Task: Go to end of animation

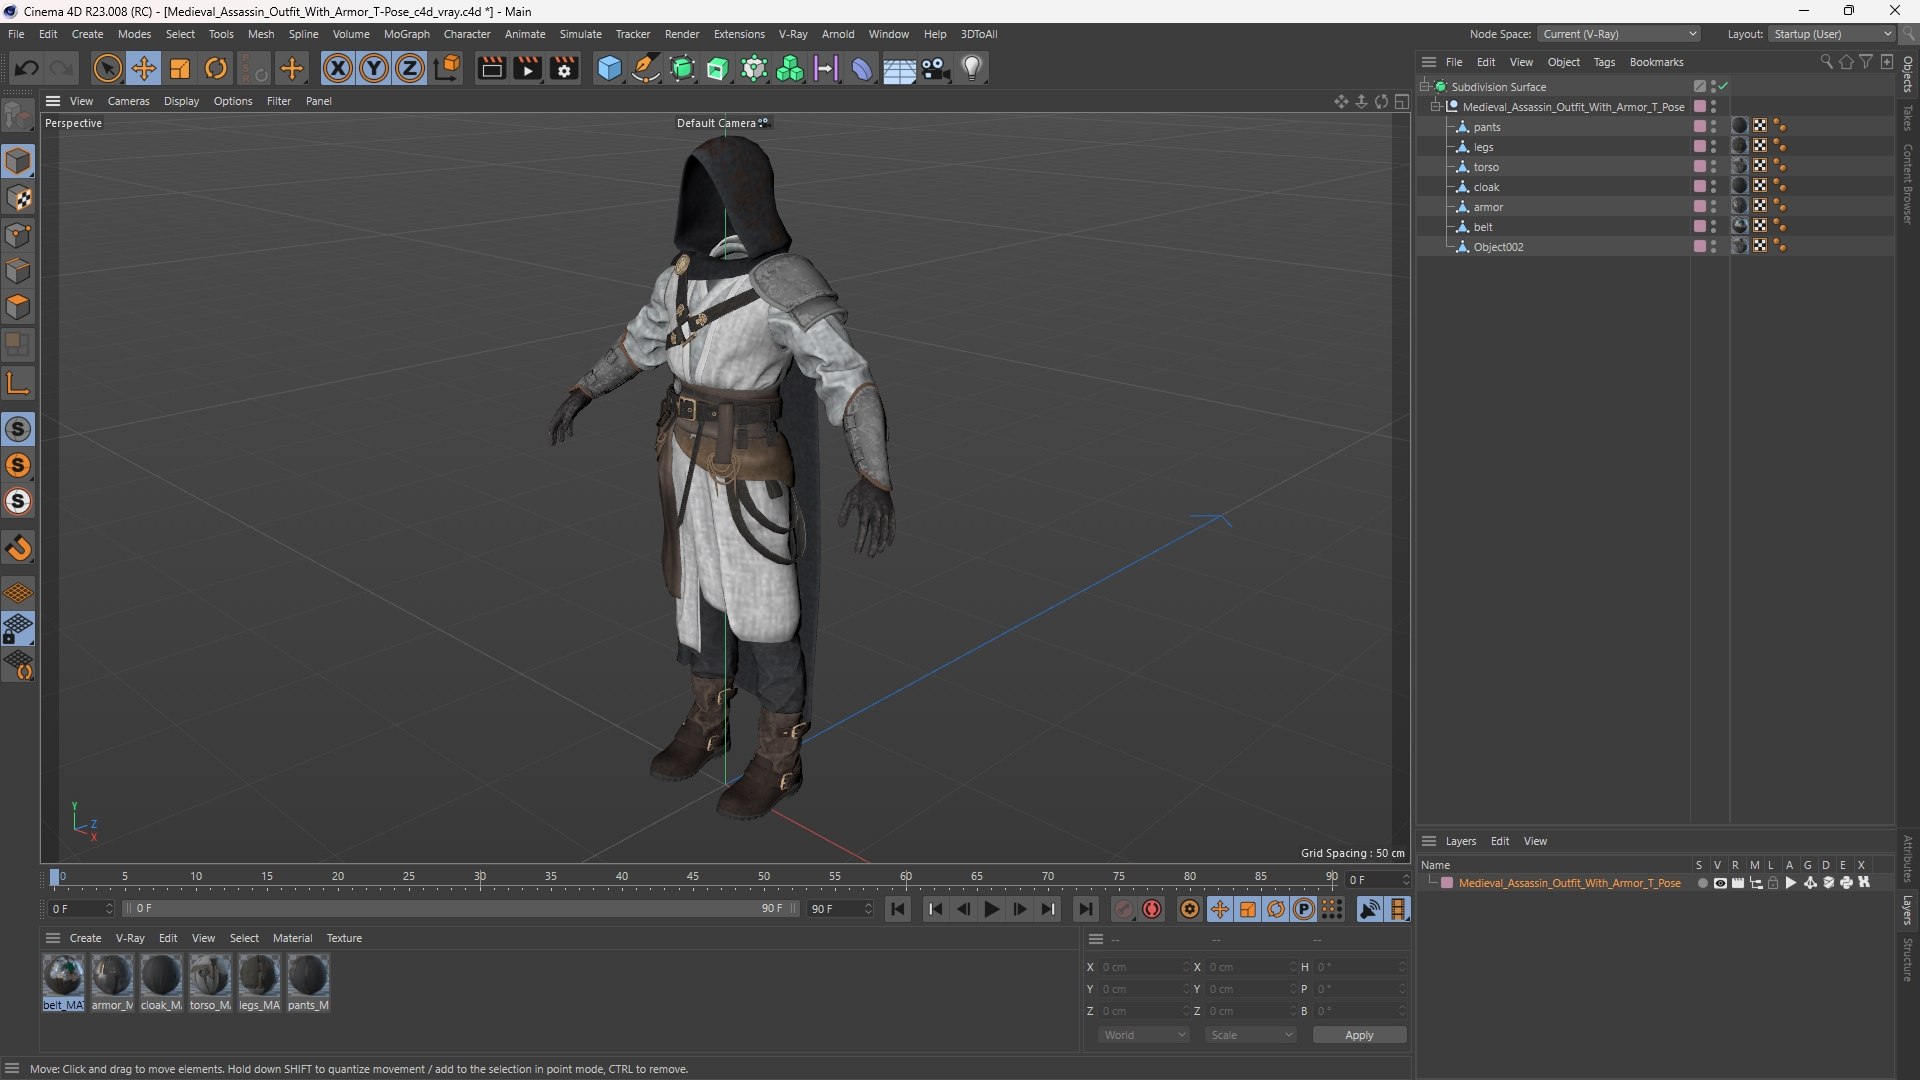Action: 1085,909
